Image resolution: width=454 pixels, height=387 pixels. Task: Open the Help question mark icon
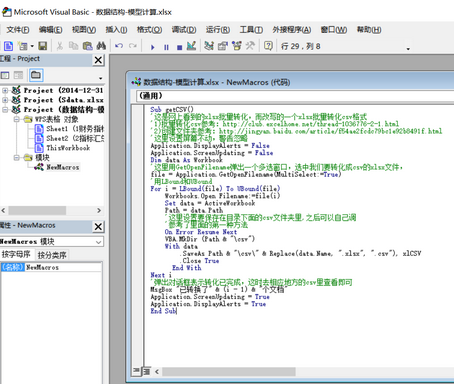268,46
